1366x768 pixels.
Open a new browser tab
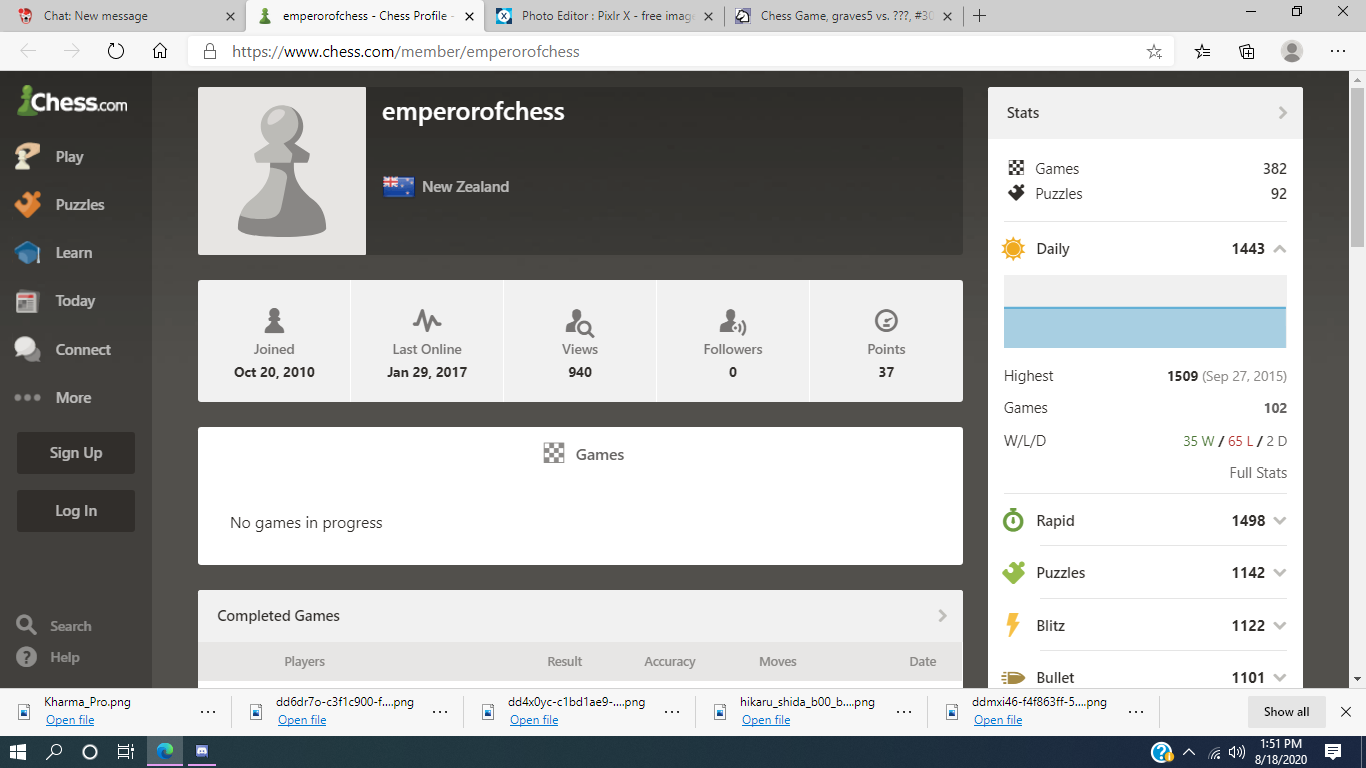(980, 16)
